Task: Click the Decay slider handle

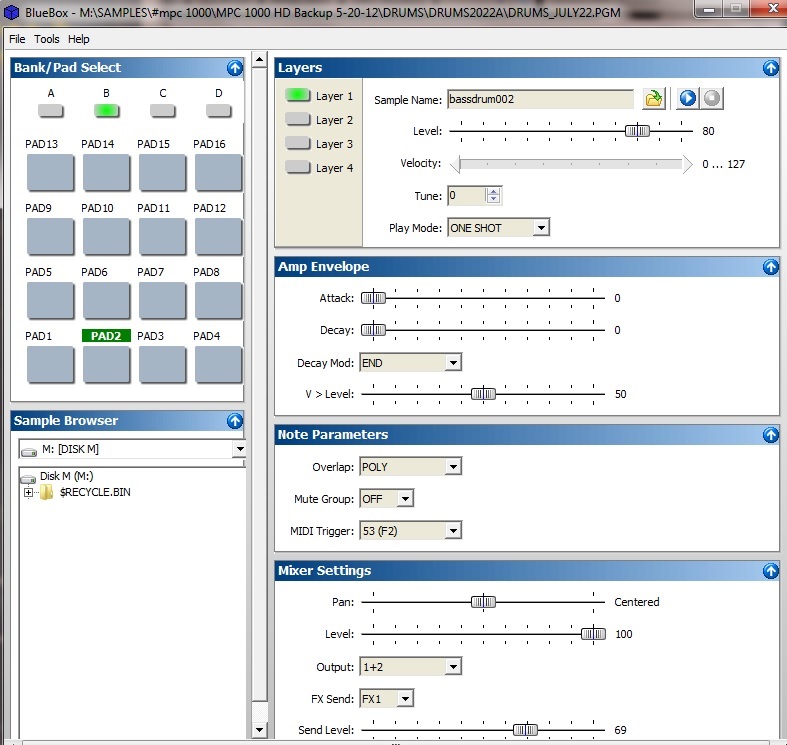Action: (x=373, y=330)
